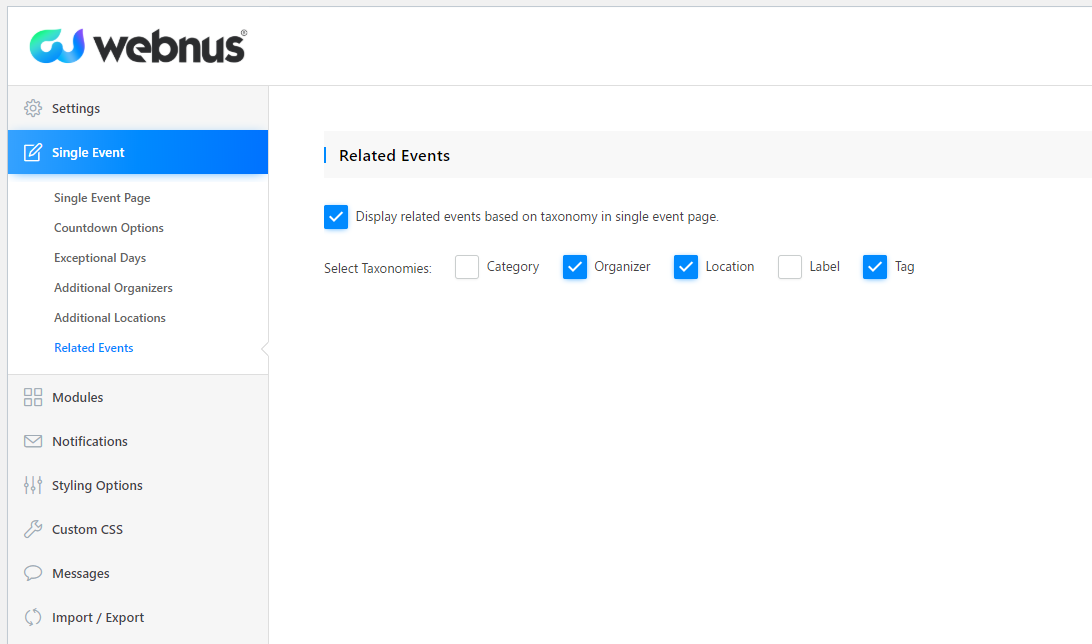Screen dimensions: 1092x644
Task: Click 'Display related events based on taxonomy' text
Action: (537, 217)
